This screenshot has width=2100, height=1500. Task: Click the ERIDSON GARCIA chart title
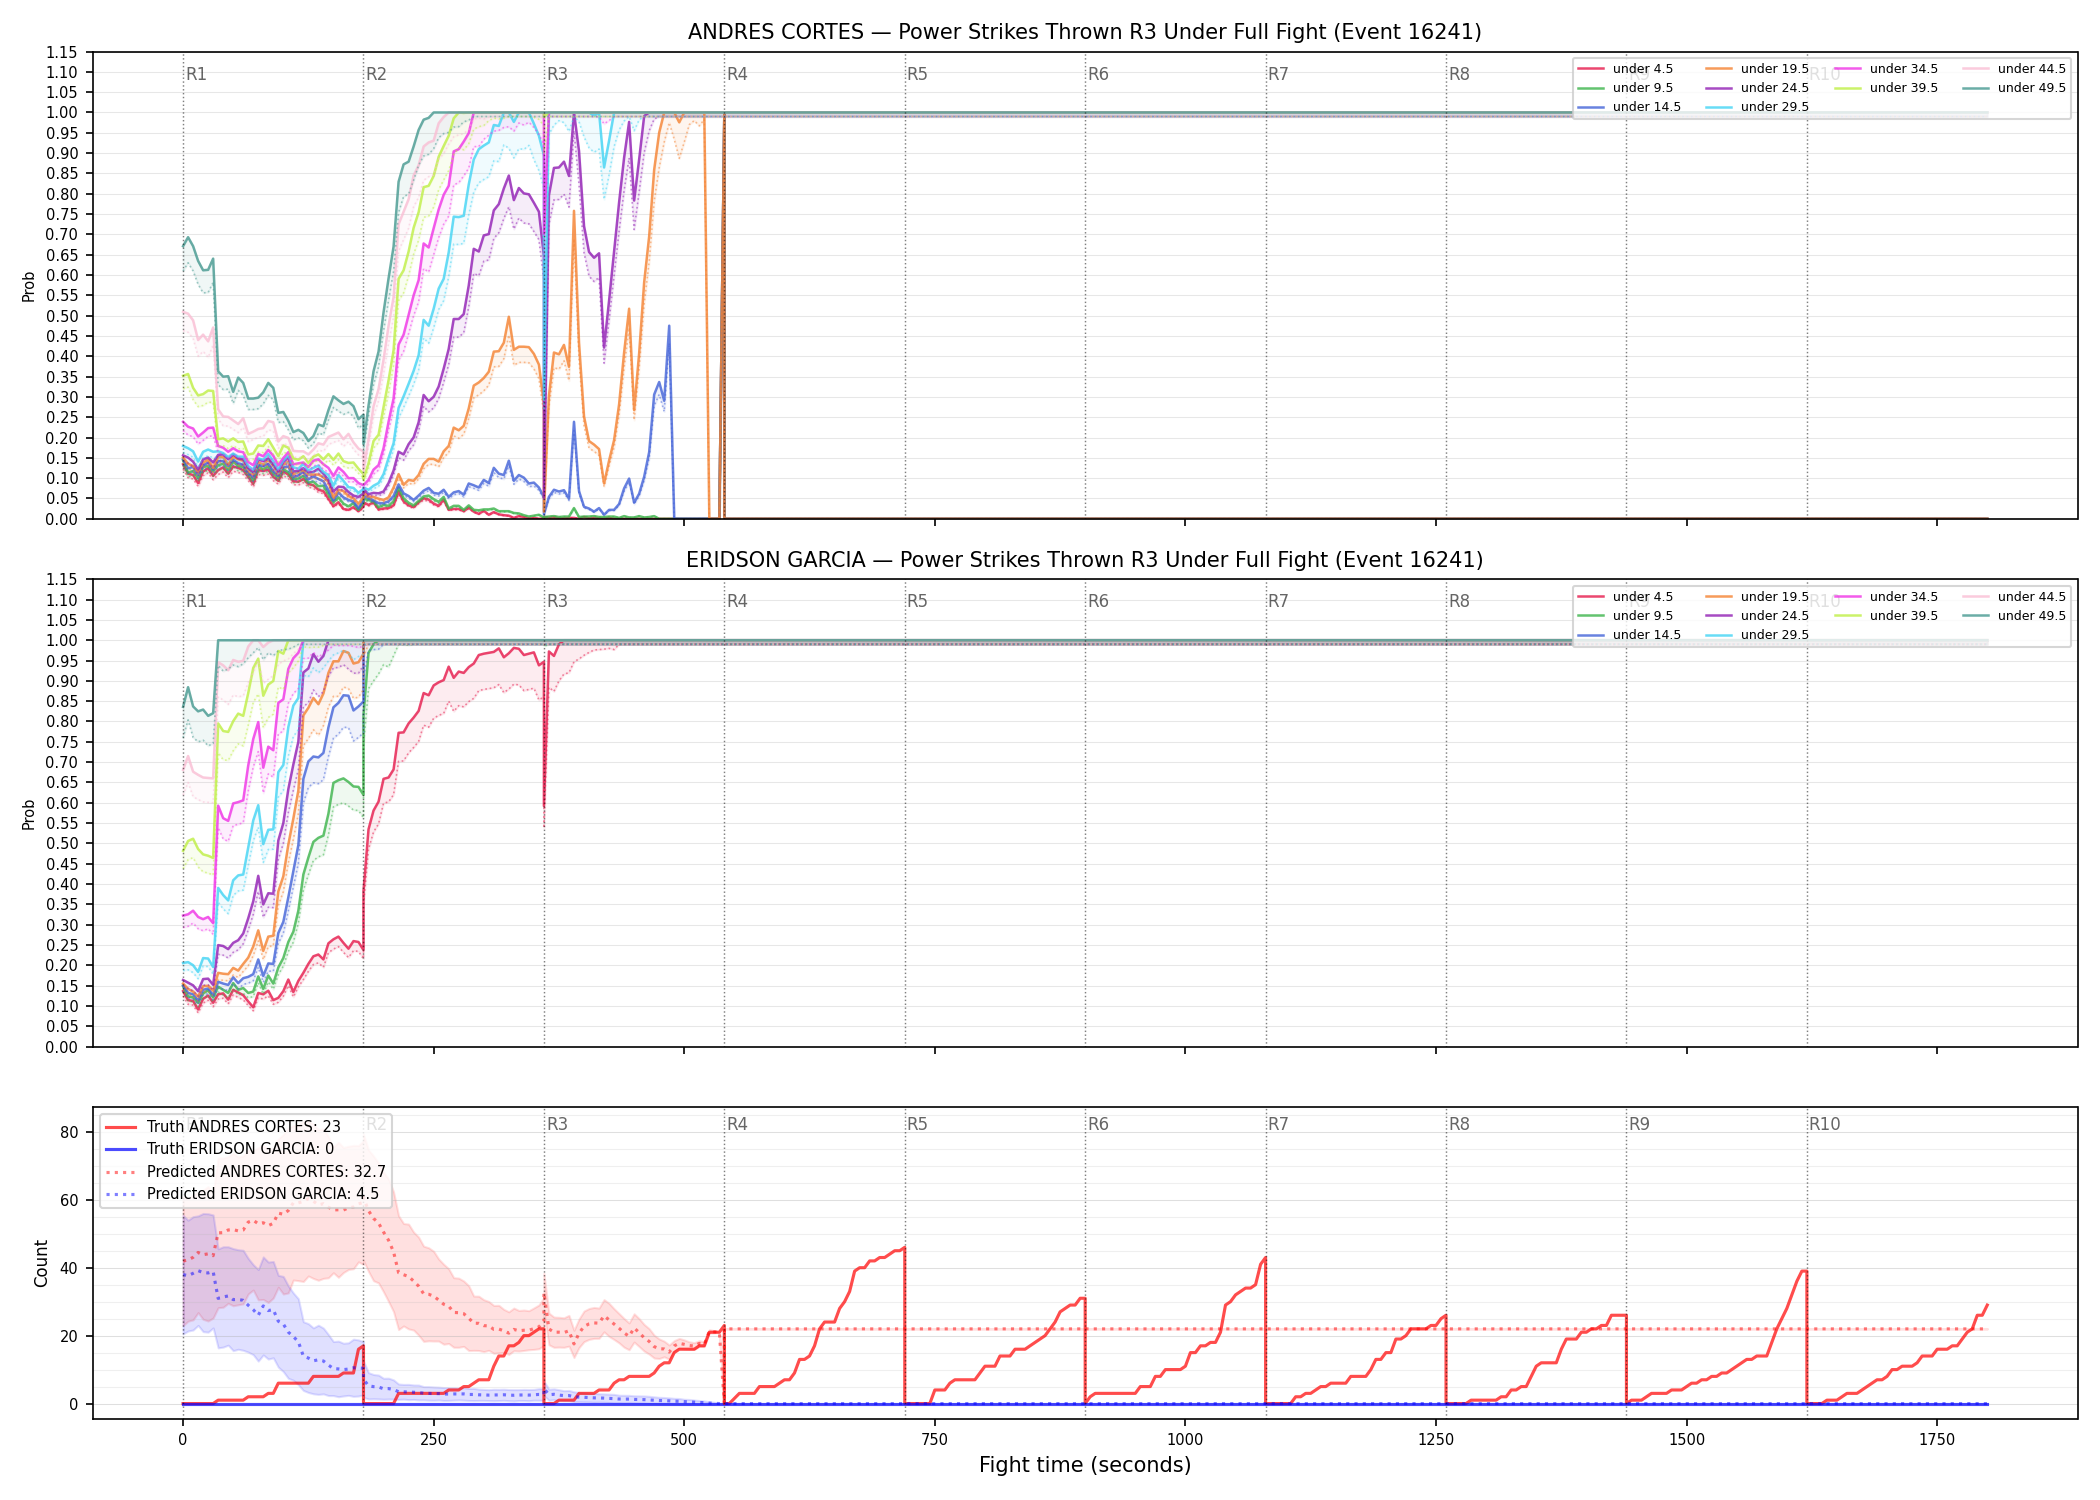(1085, 560)
